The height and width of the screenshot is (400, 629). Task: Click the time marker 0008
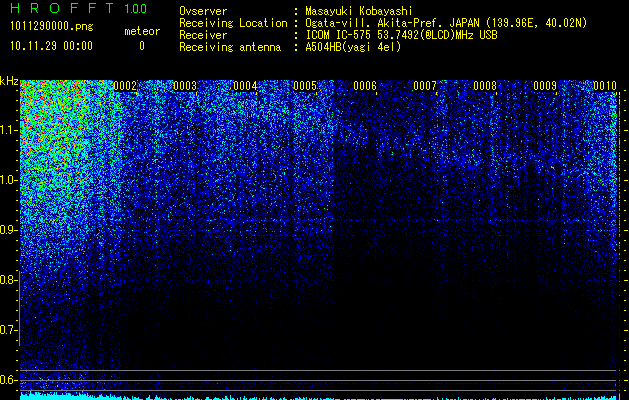485,86
